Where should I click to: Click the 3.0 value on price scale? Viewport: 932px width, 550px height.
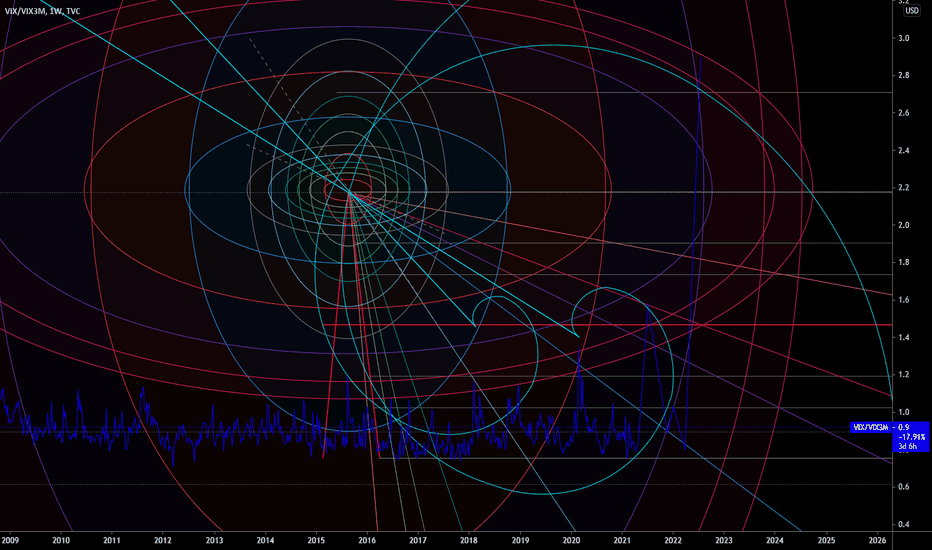pos(904,38)
